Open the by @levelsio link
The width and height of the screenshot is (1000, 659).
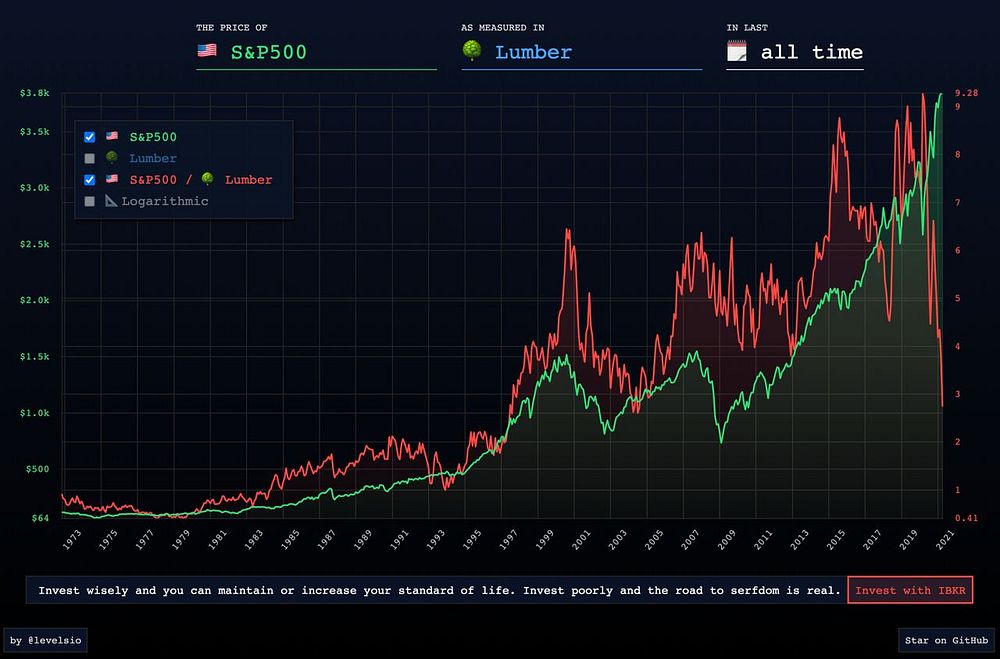tap(46, 640)
